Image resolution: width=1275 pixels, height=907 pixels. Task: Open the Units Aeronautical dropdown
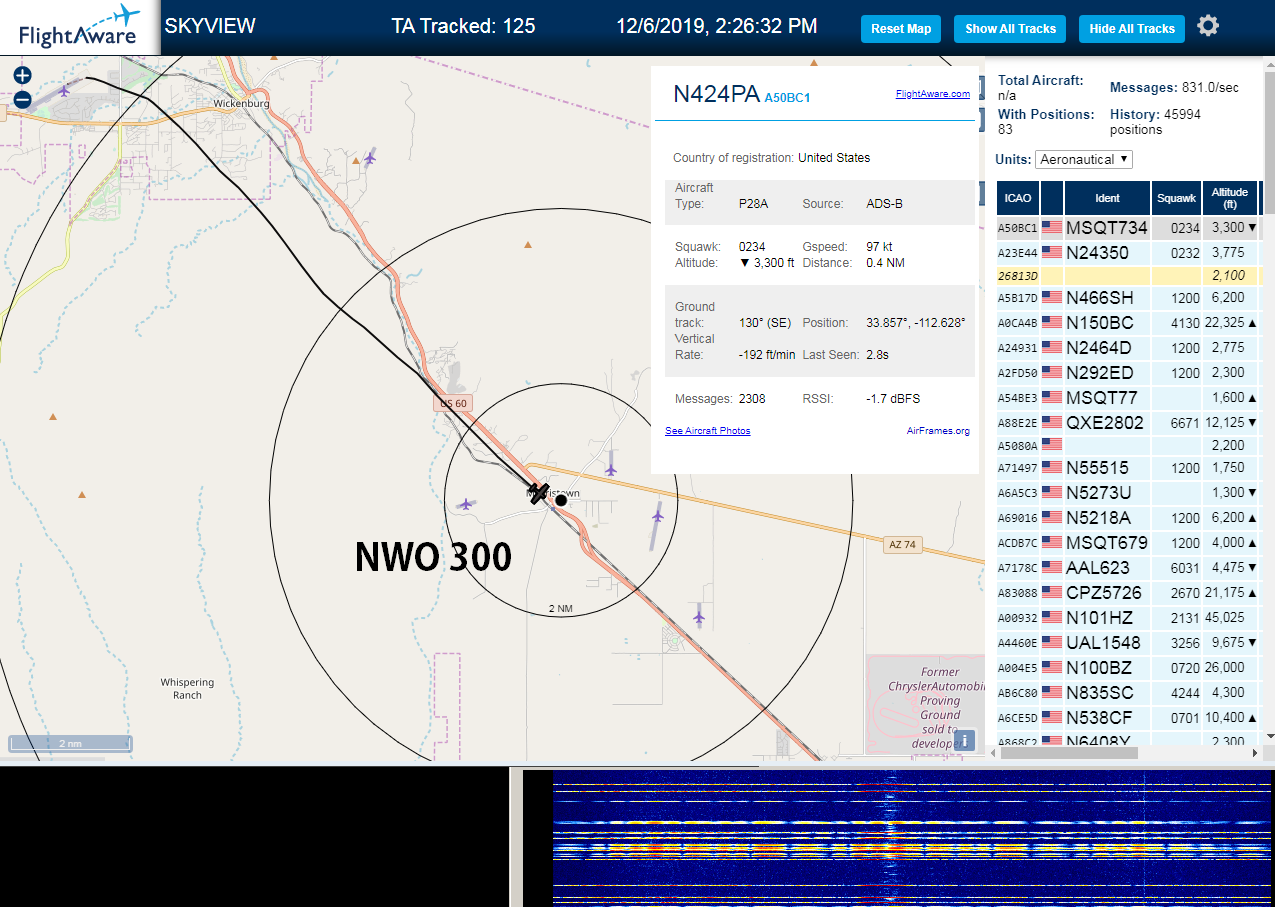click(1084, 159)
